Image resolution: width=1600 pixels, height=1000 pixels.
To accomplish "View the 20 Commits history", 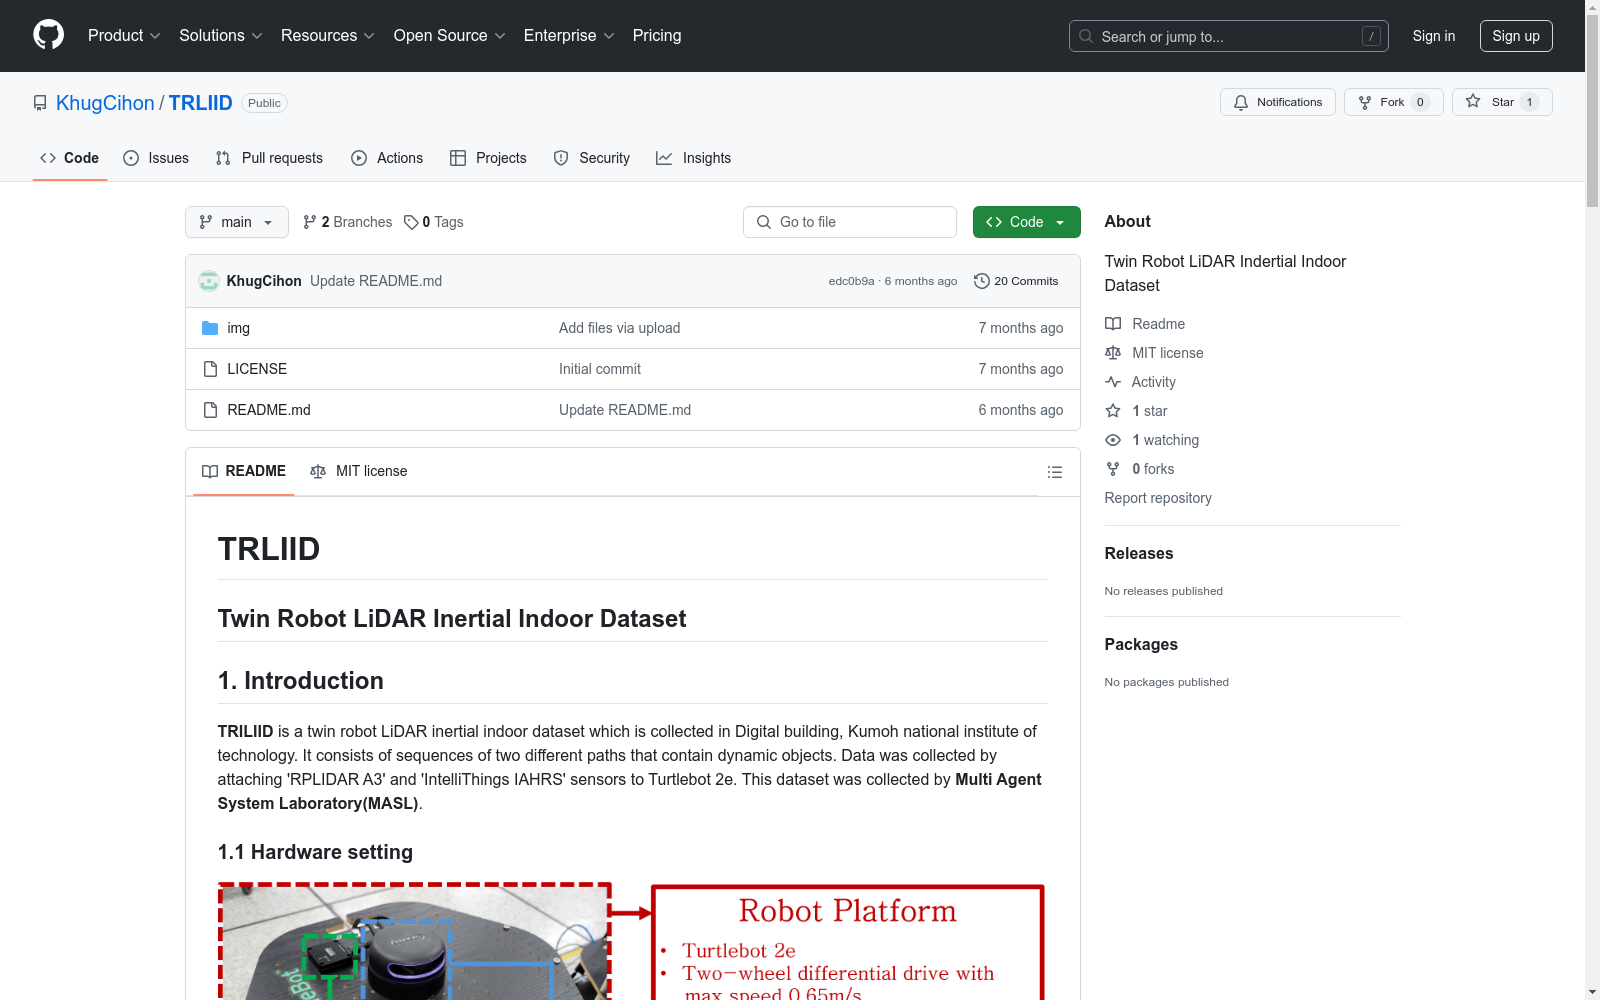I will coord(1016,281).
